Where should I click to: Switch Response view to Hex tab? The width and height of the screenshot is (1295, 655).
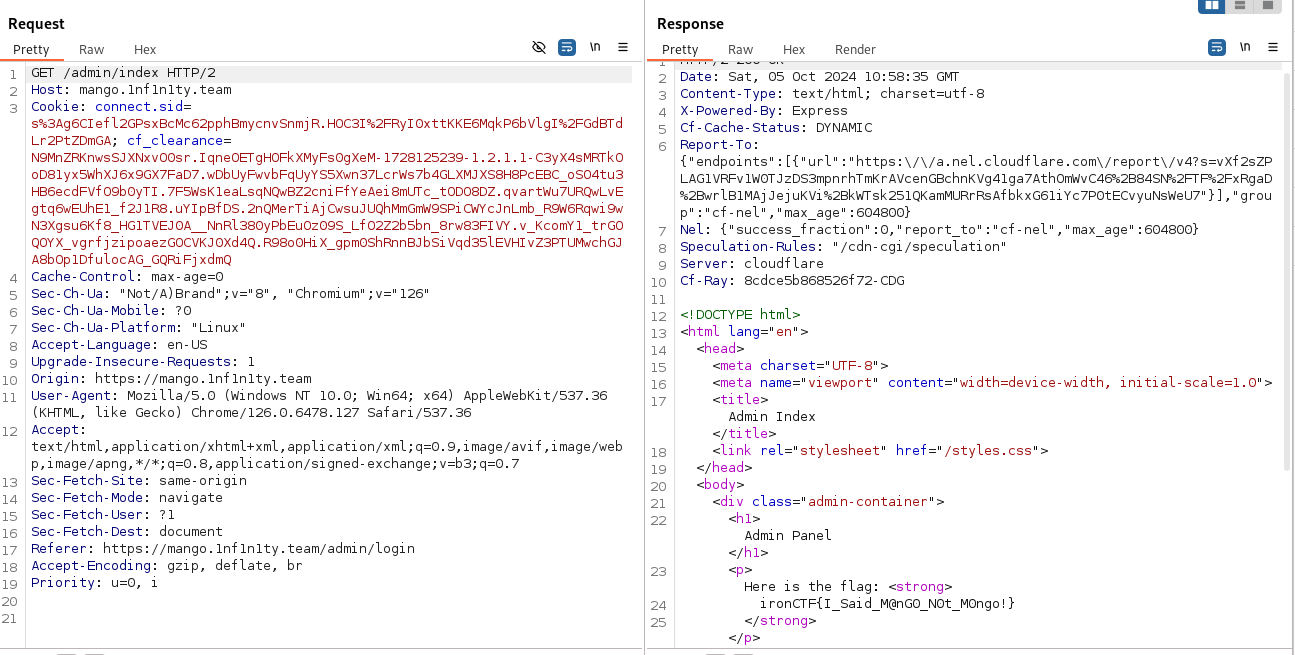point(794,49)
